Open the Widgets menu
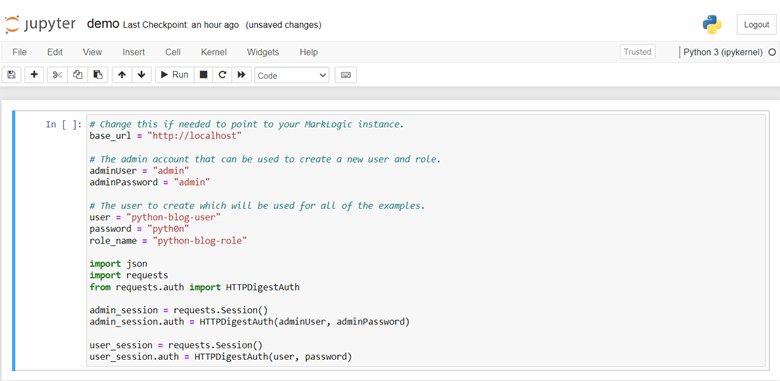The width and height of the screenshot is (780, 381). pyautogui.click(x=263, y=52)
